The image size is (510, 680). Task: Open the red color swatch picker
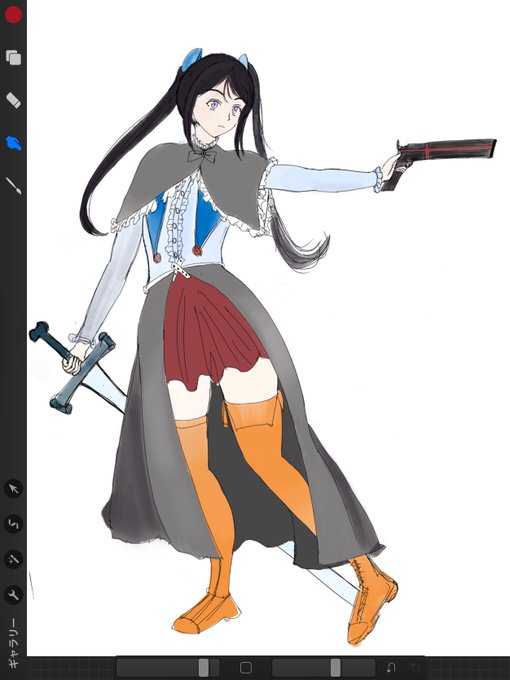coord(13,15)
